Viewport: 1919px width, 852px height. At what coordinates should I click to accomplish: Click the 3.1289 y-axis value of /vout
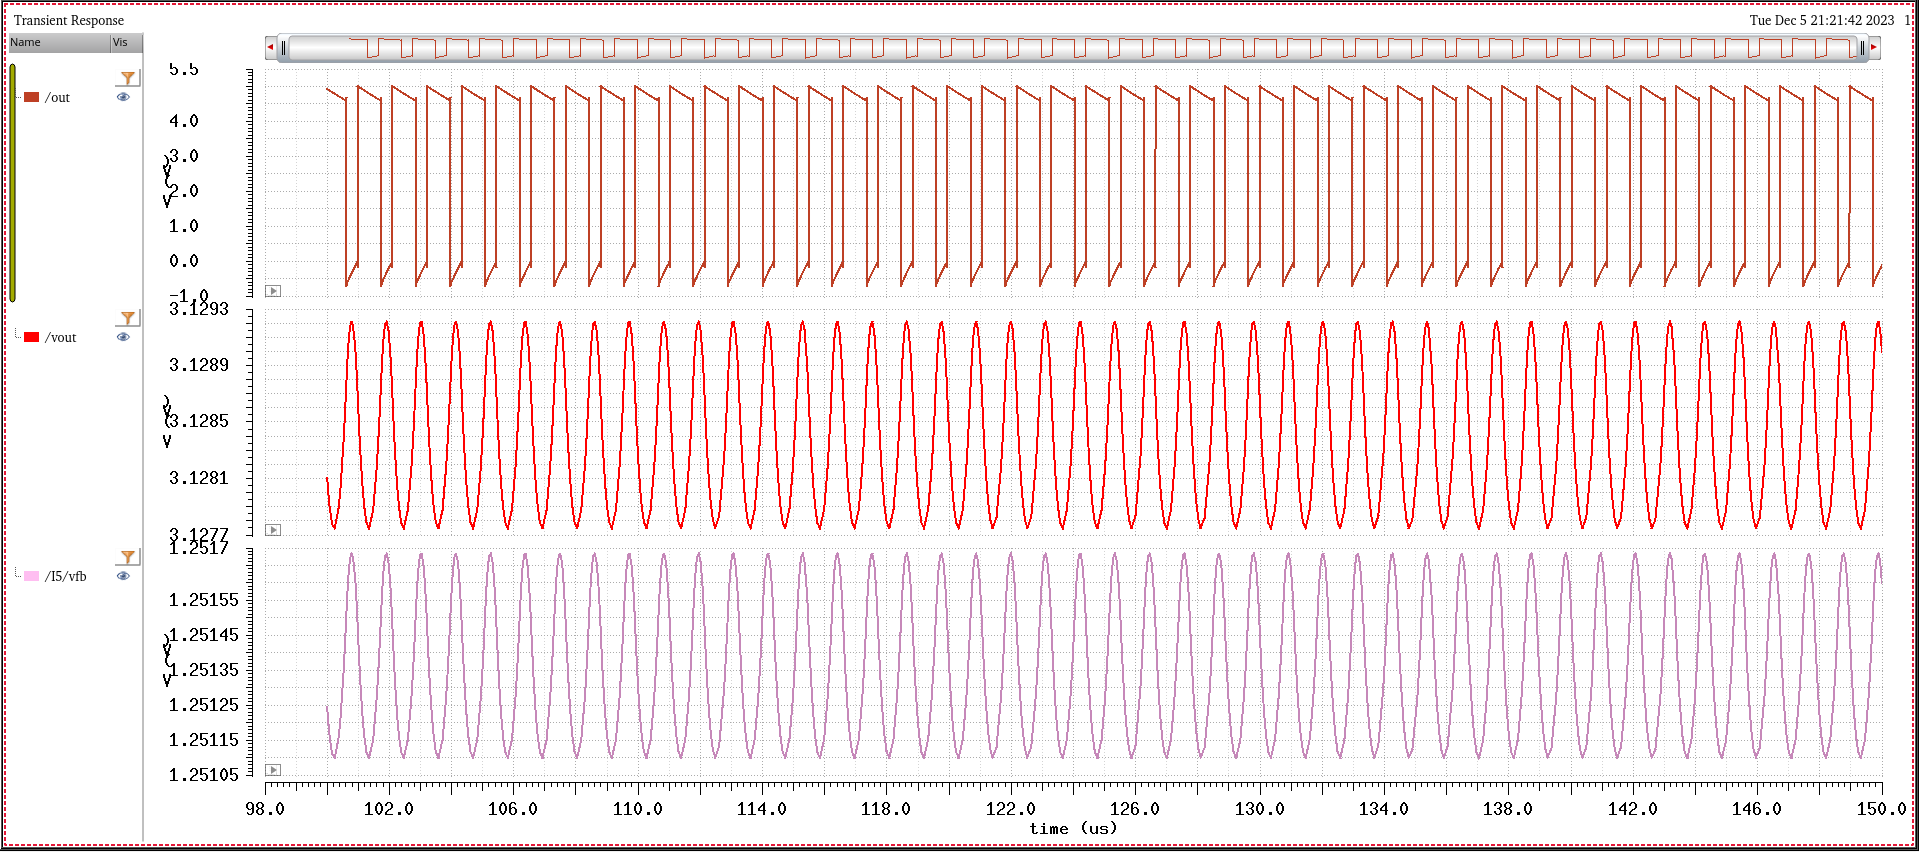click(199, 365)
